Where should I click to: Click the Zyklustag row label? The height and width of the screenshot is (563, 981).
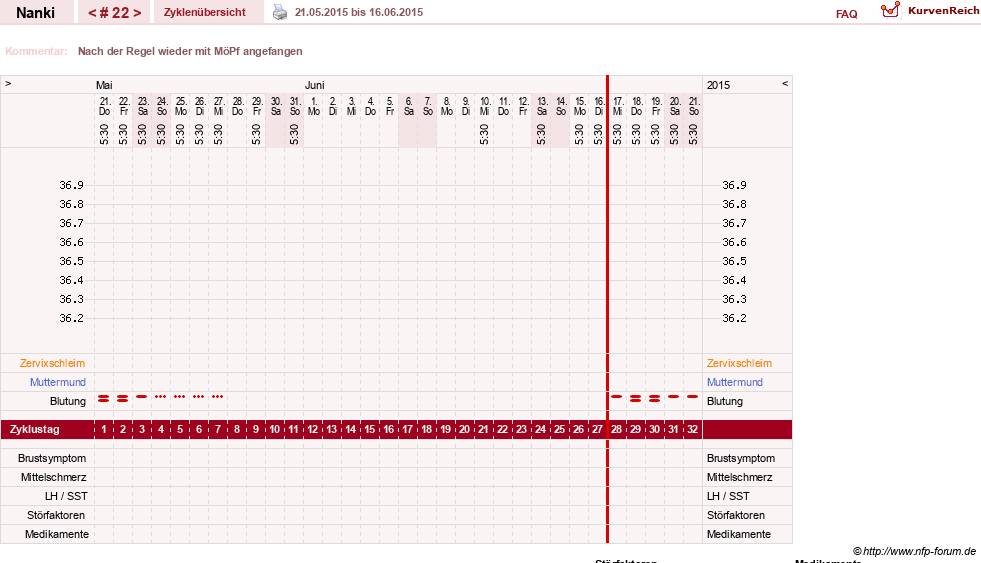click(x=34, y=429)
